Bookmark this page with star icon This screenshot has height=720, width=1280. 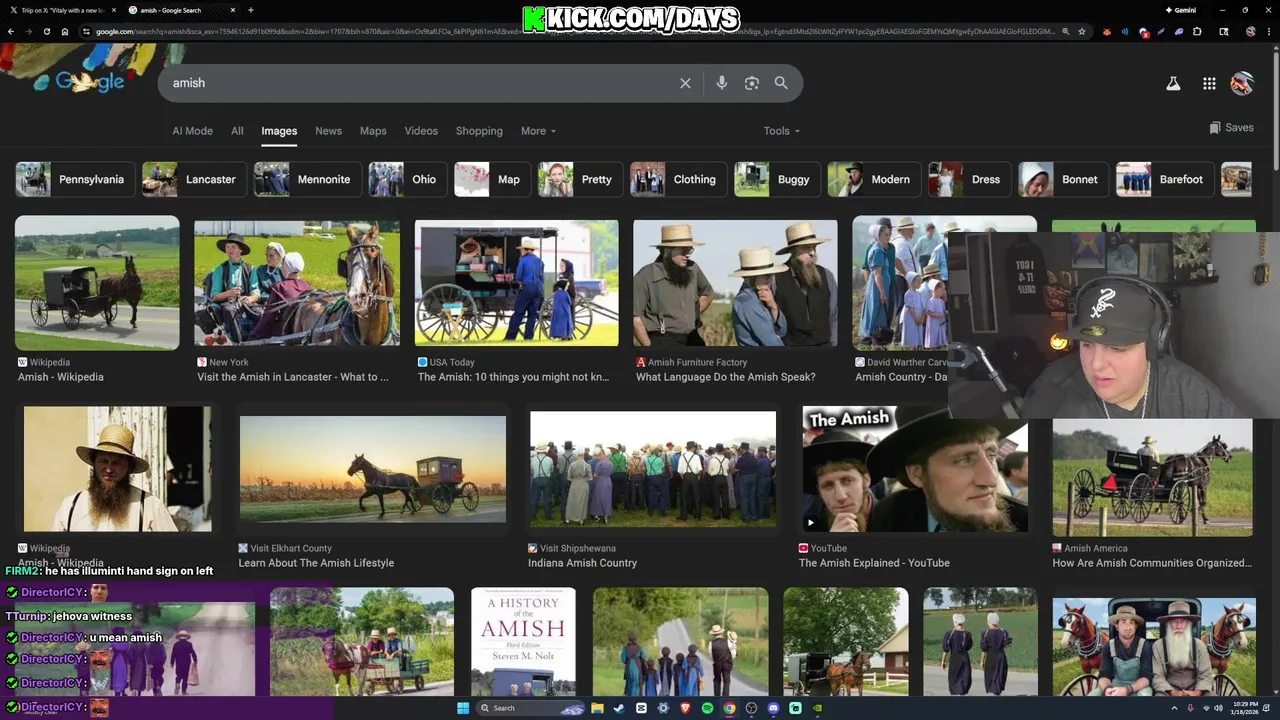1081,31
